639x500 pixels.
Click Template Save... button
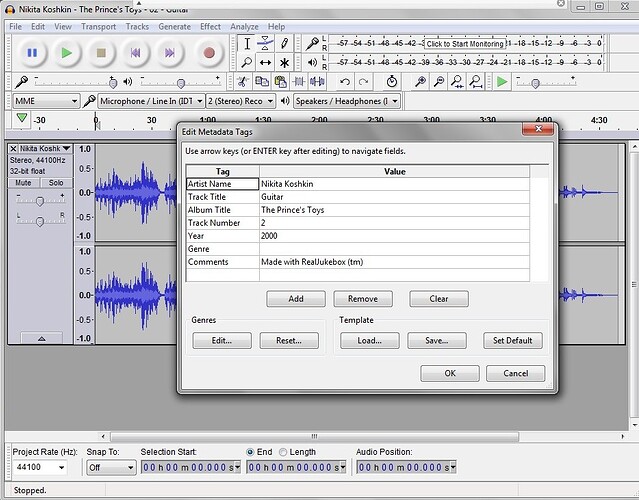pos(437,341)
